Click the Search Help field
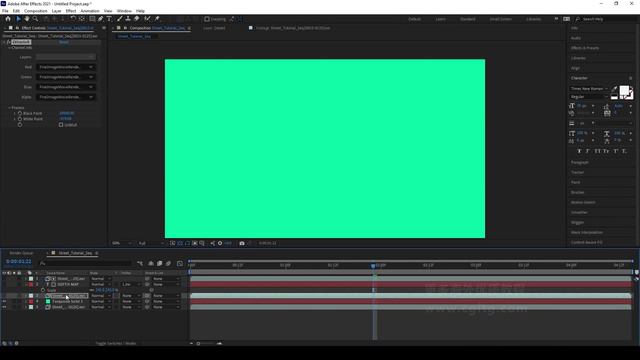Viewport: 640px width, 360px height. (606, 19)
